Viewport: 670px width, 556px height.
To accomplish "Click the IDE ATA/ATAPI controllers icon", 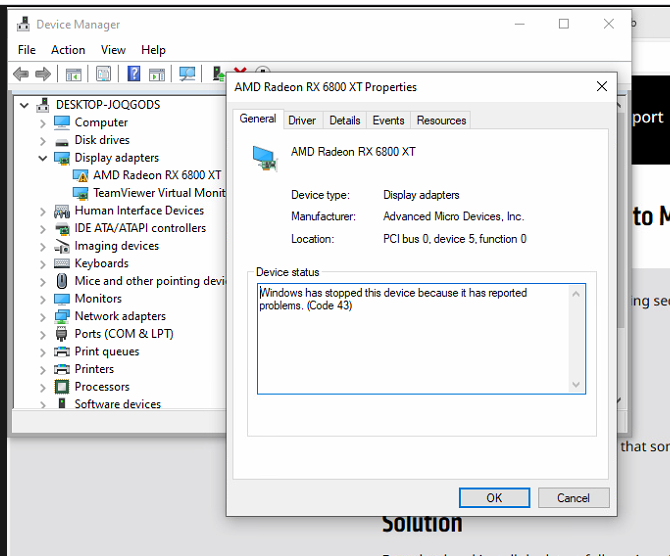I will 62,228.
